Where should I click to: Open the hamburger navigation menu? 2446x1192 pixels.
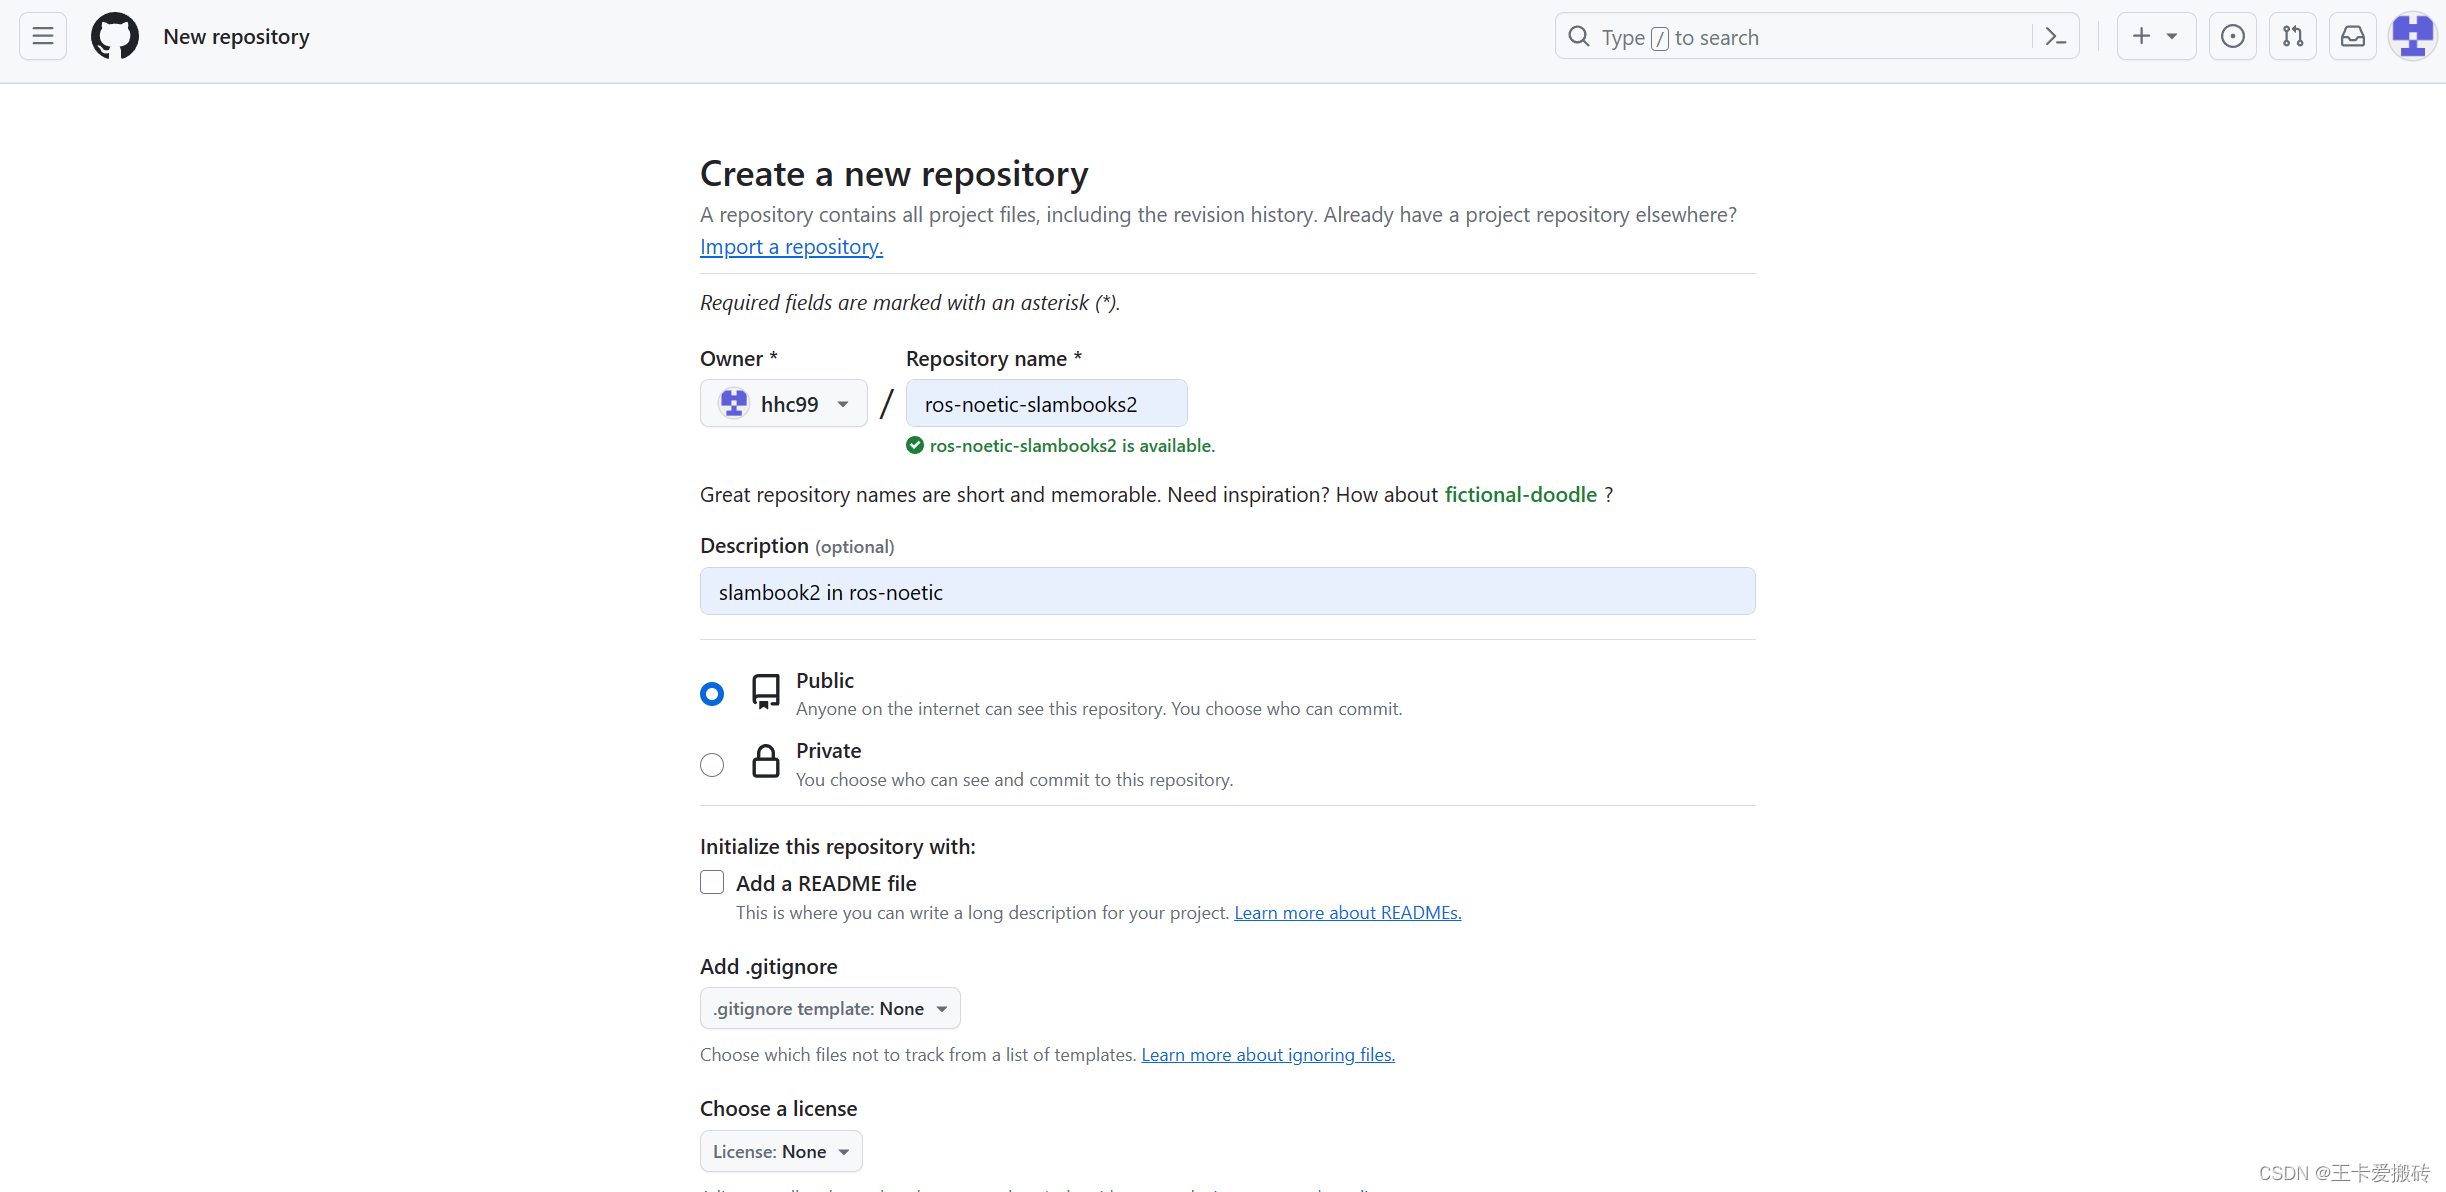click(42, 35)
